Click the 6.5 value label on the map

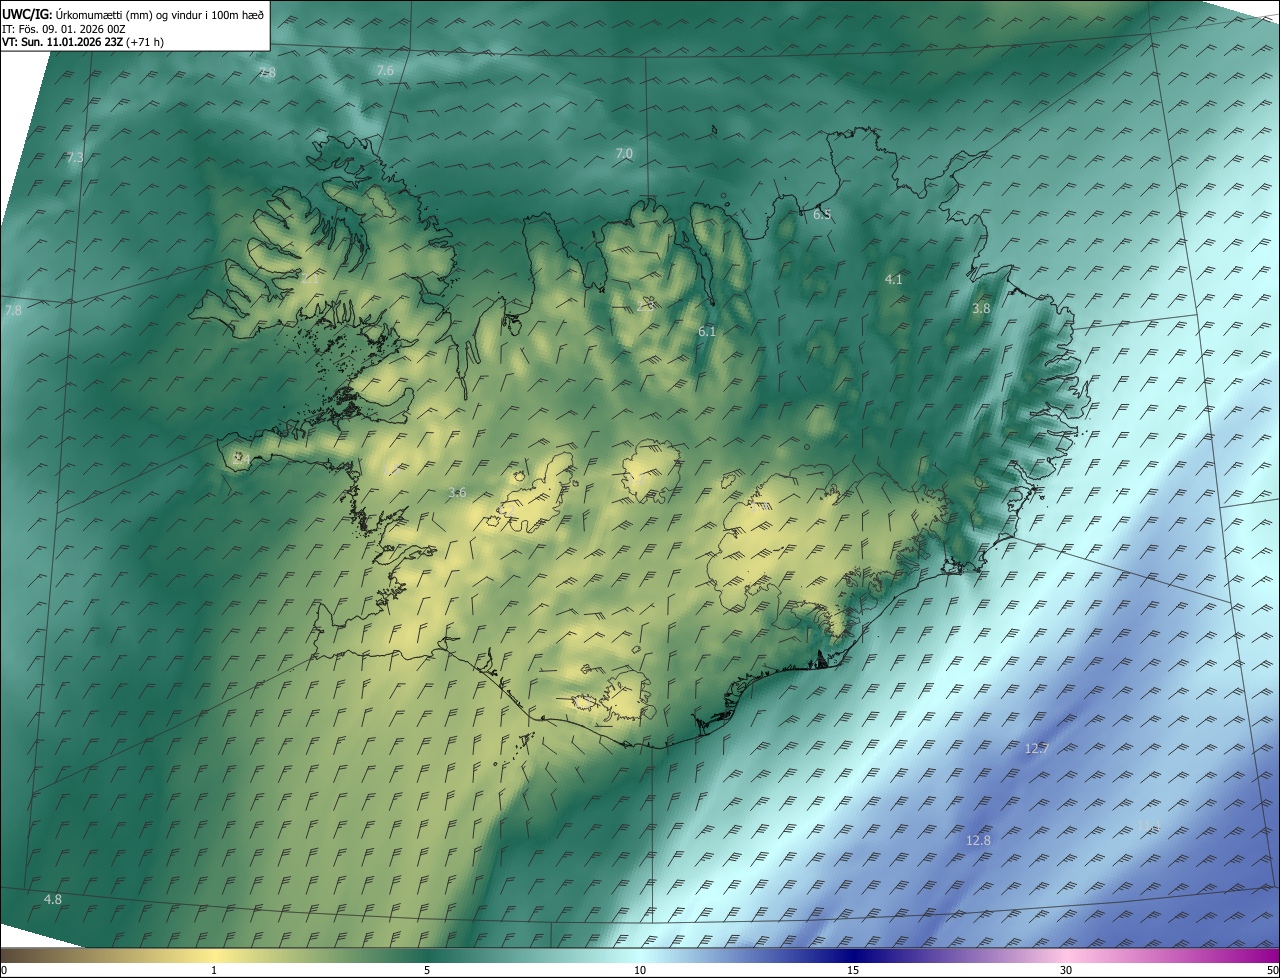822,214
